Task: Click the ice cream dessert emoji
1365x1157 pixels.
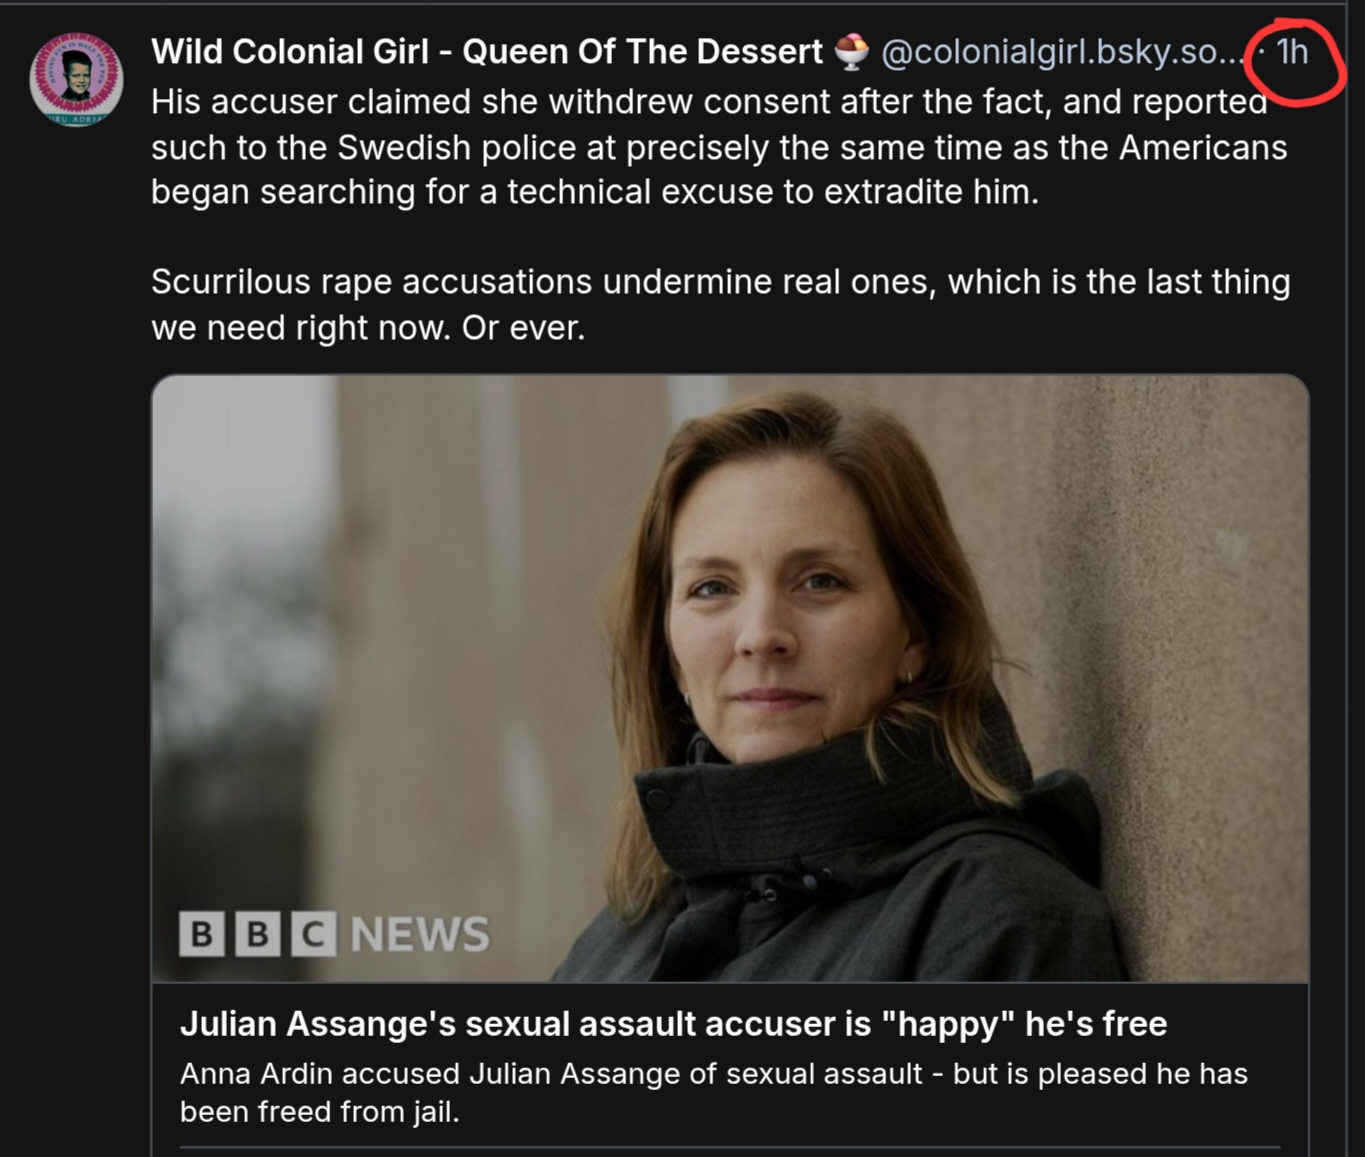Action: click(x=851, y=51)
